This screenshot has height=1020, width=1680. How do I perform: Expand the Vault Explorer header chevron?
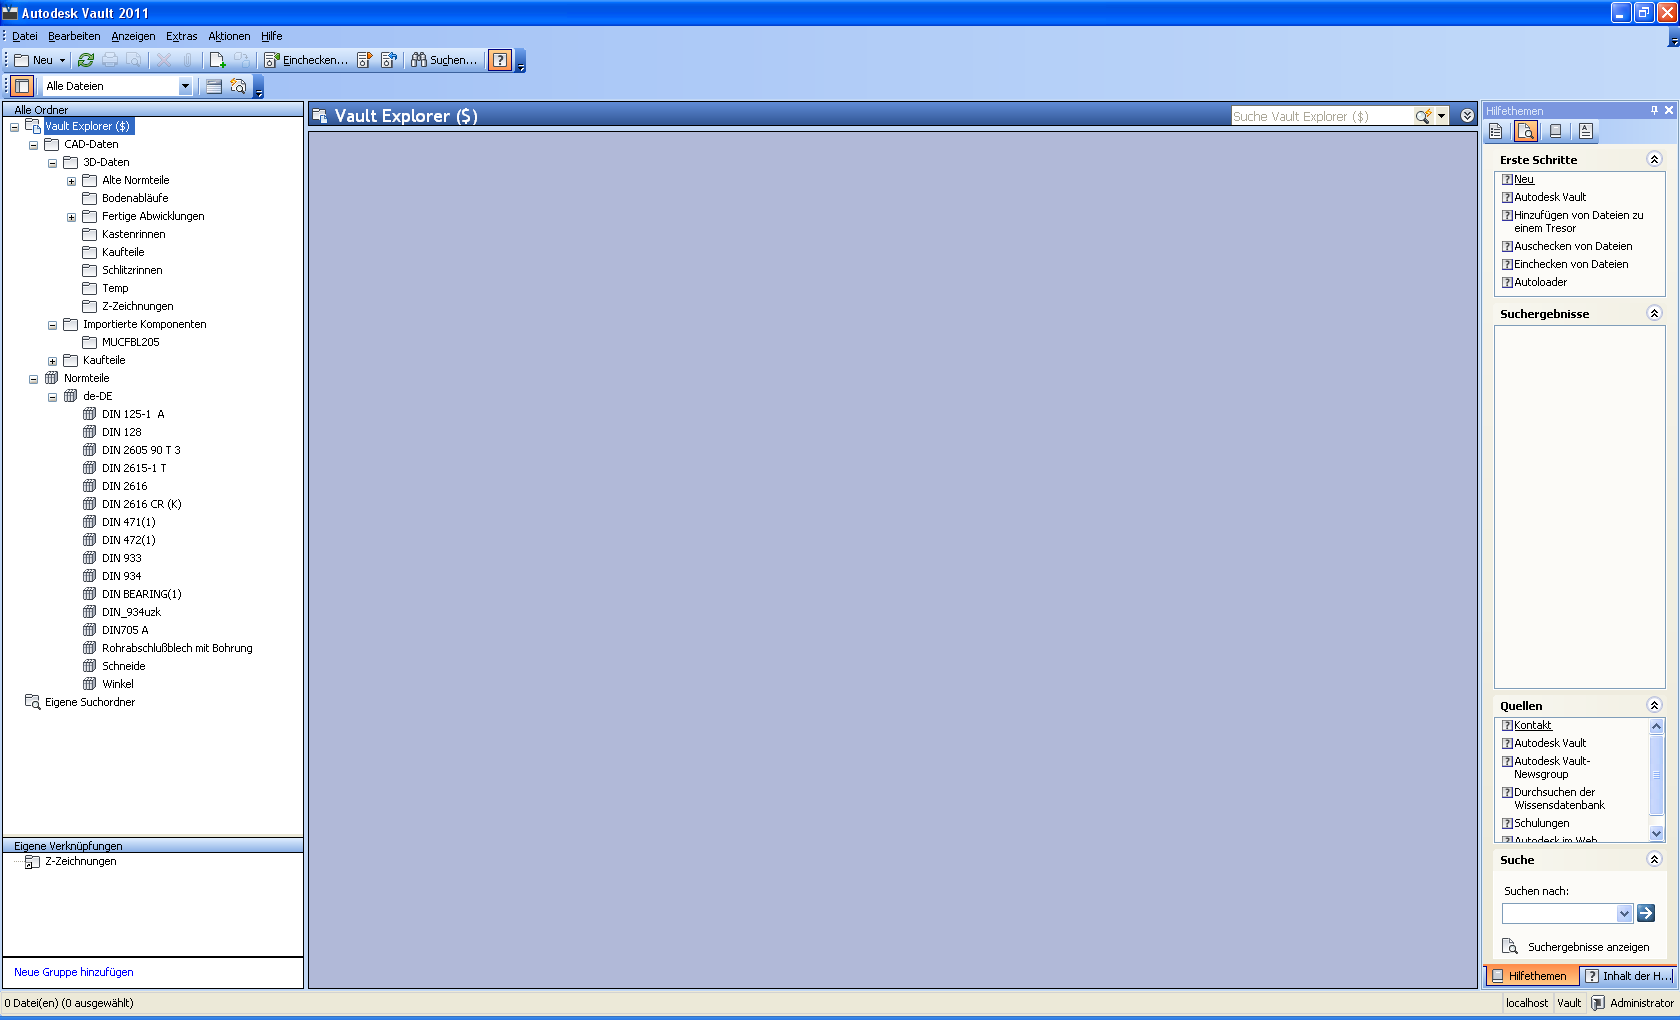(x=1467, y=116)
